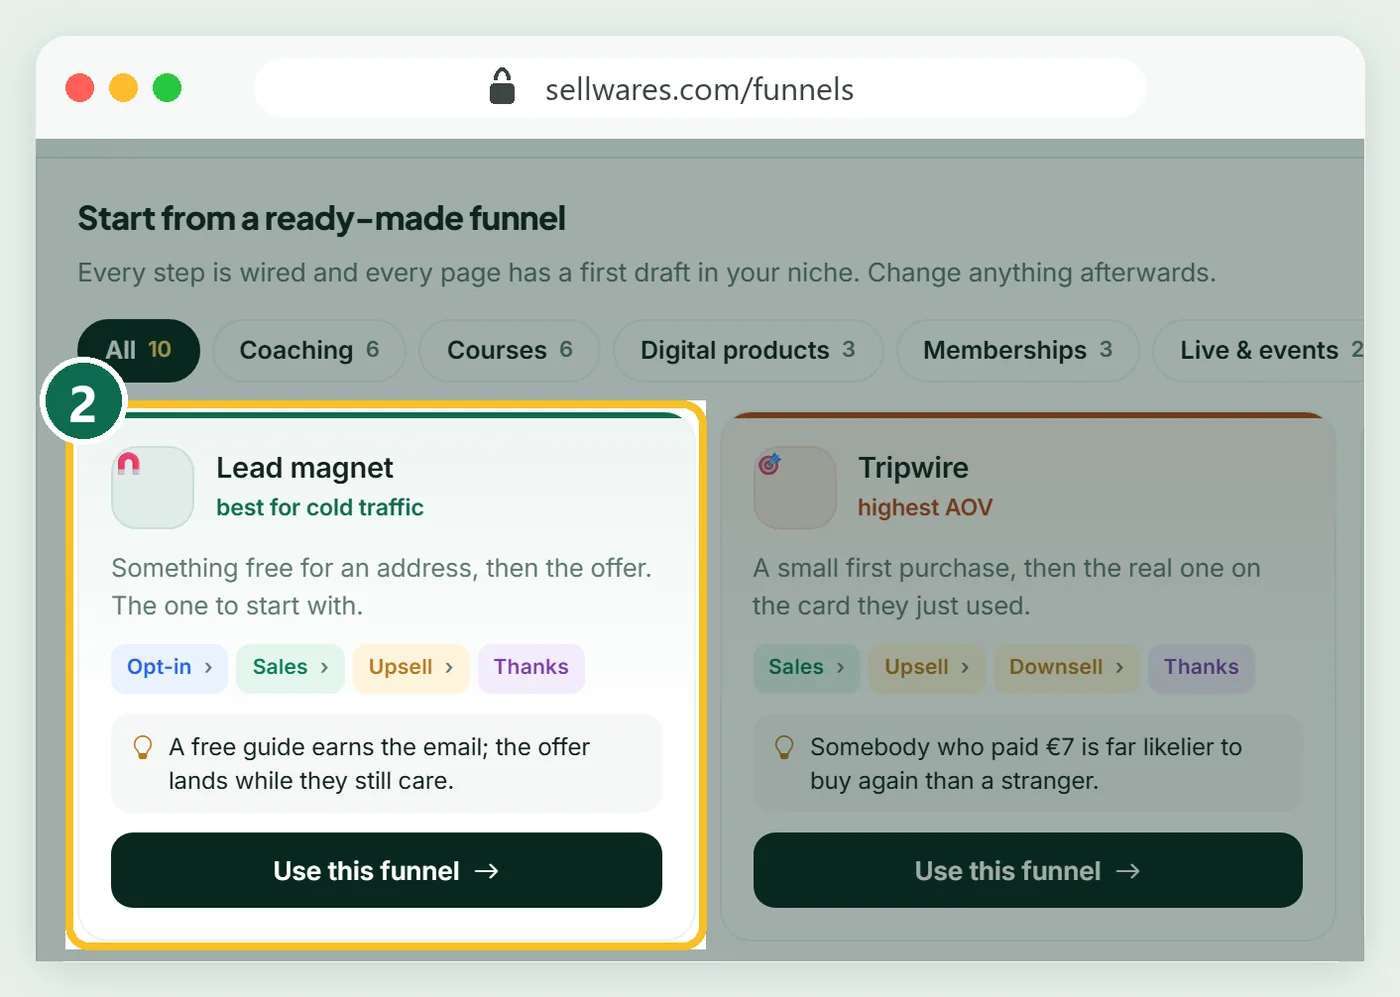Click the green macOS window dot
The width and height of the screenshot is (1400, 997).
click(x=167, y=88)
